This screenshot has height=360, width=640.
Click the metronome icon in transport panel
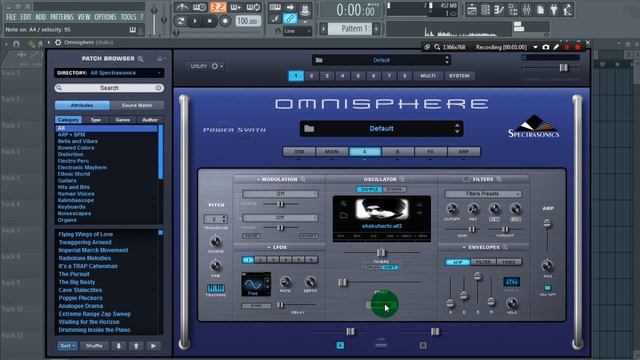(182, 7)
